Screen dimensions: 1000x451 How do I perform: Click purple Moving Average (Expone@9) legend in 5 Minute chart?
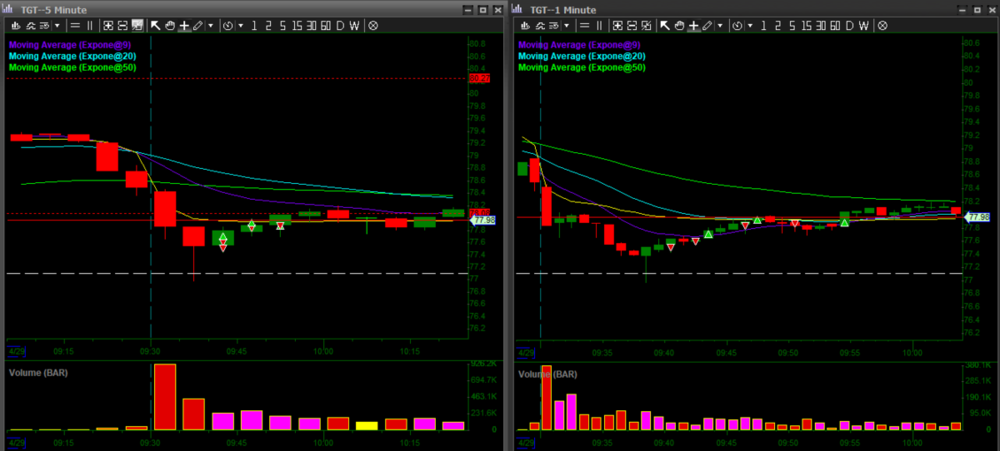point(65,45)
